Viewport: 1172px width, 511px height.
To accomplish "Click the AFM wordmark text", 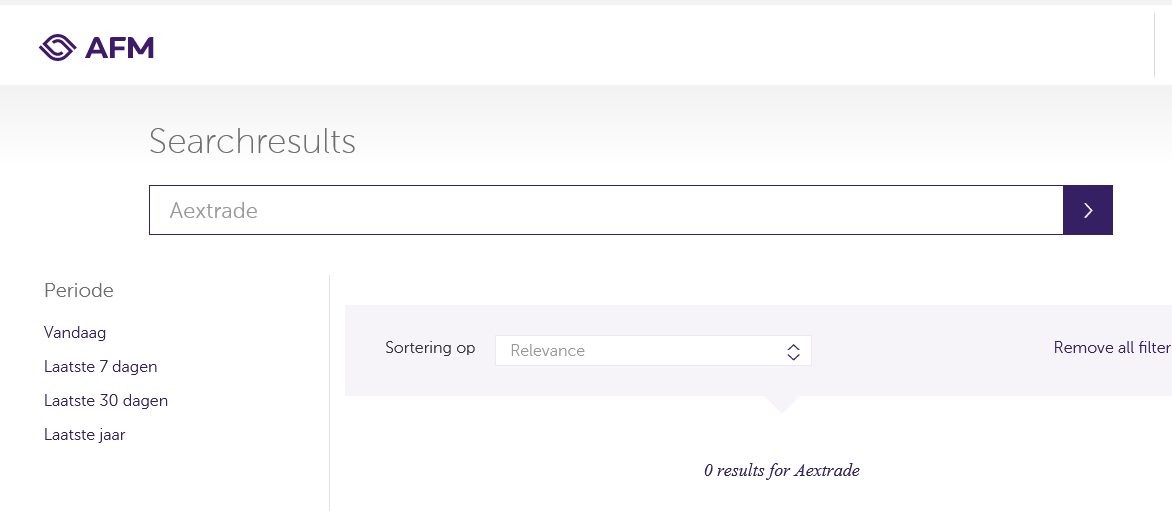I will [120, 48].
